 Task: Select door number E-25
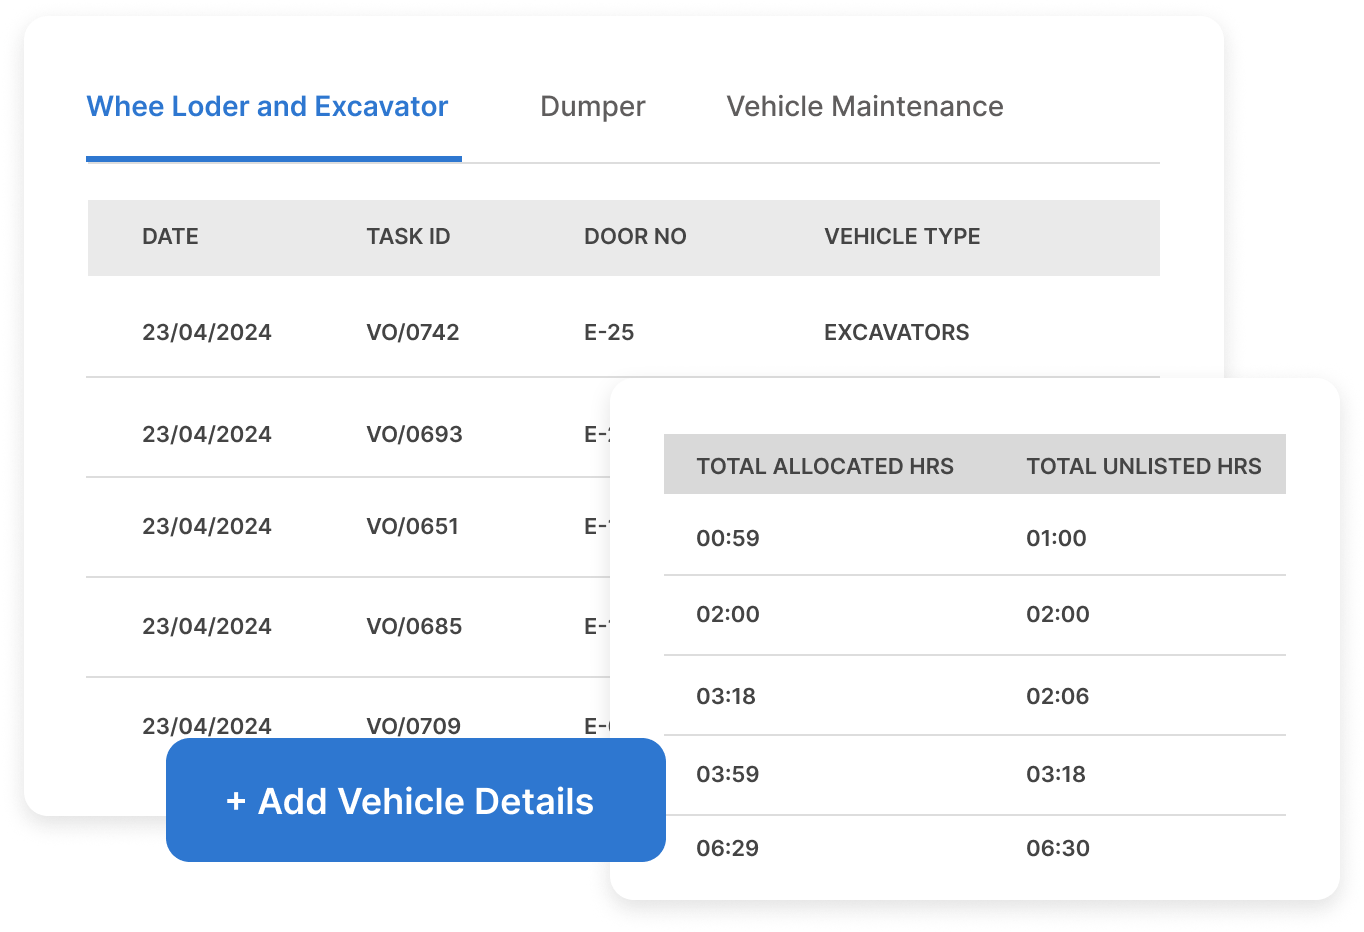[609, 332]
